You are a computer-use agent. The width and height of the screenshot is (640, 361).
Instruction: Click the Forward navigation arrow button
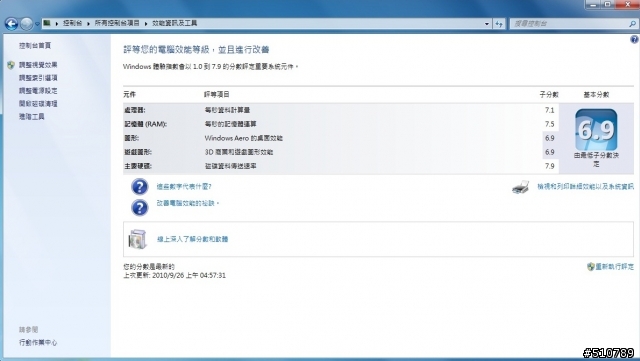pyautogui.click(x=27, y=24)
